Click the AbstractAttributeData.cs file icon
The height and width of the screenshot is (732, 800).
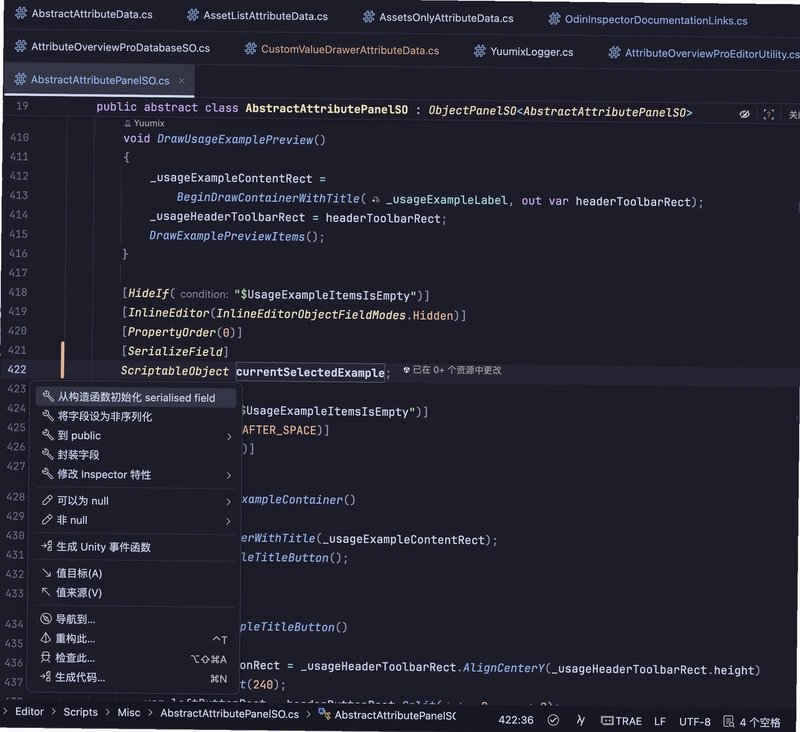21,13
